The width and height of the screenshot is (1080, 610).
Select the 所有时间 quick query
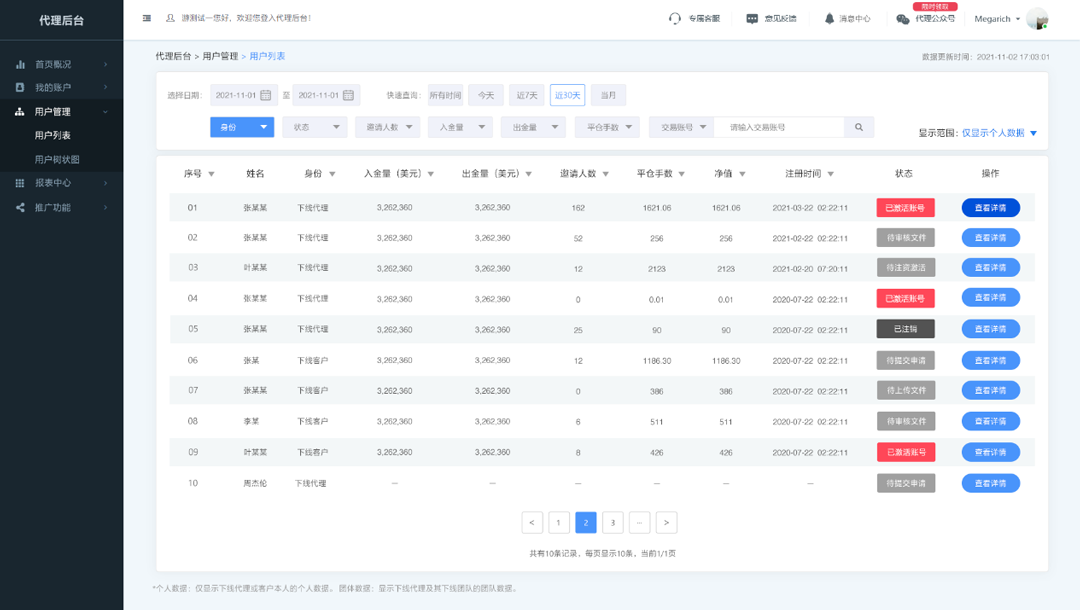446,95
